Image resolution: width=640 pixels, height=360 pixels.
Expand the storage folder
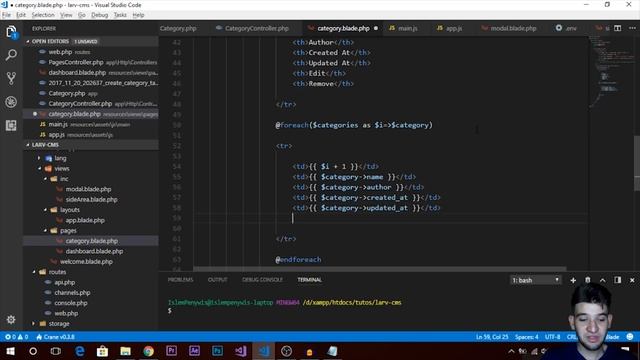59,324
